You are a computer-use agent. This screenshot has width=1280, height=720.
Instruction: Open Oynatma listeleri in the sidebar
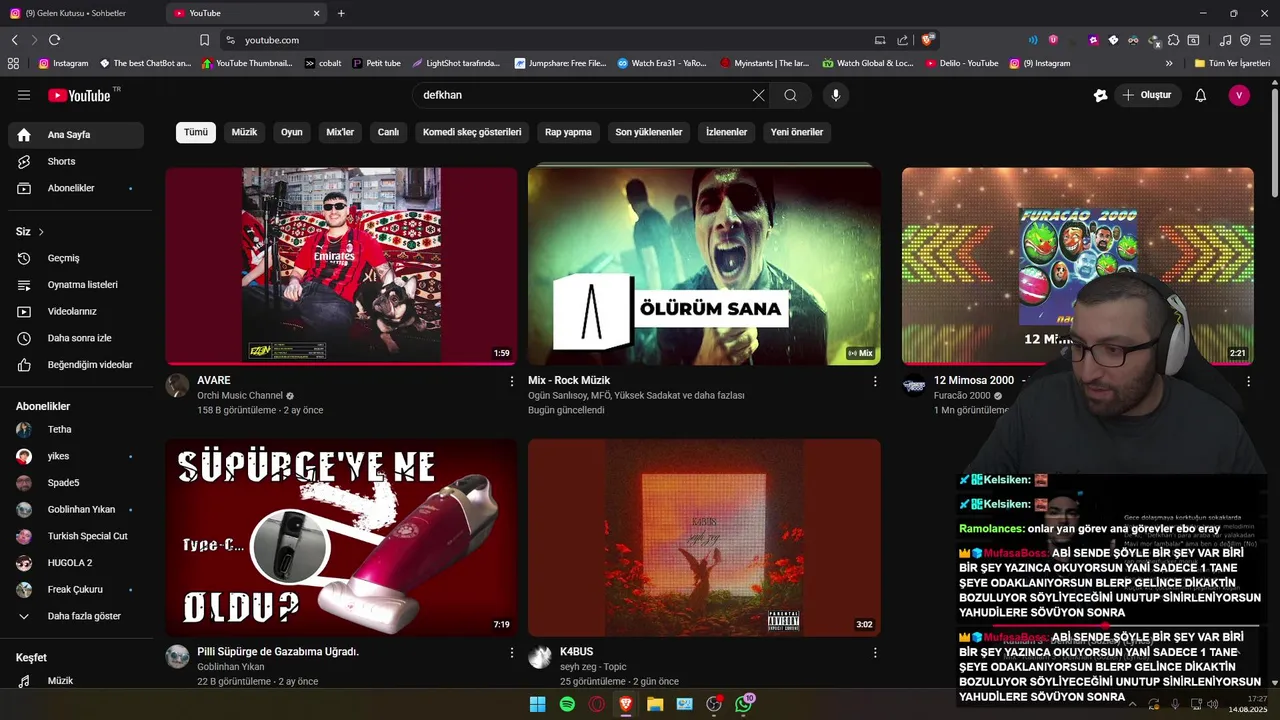pyautogui.click(x=76, y=285)
